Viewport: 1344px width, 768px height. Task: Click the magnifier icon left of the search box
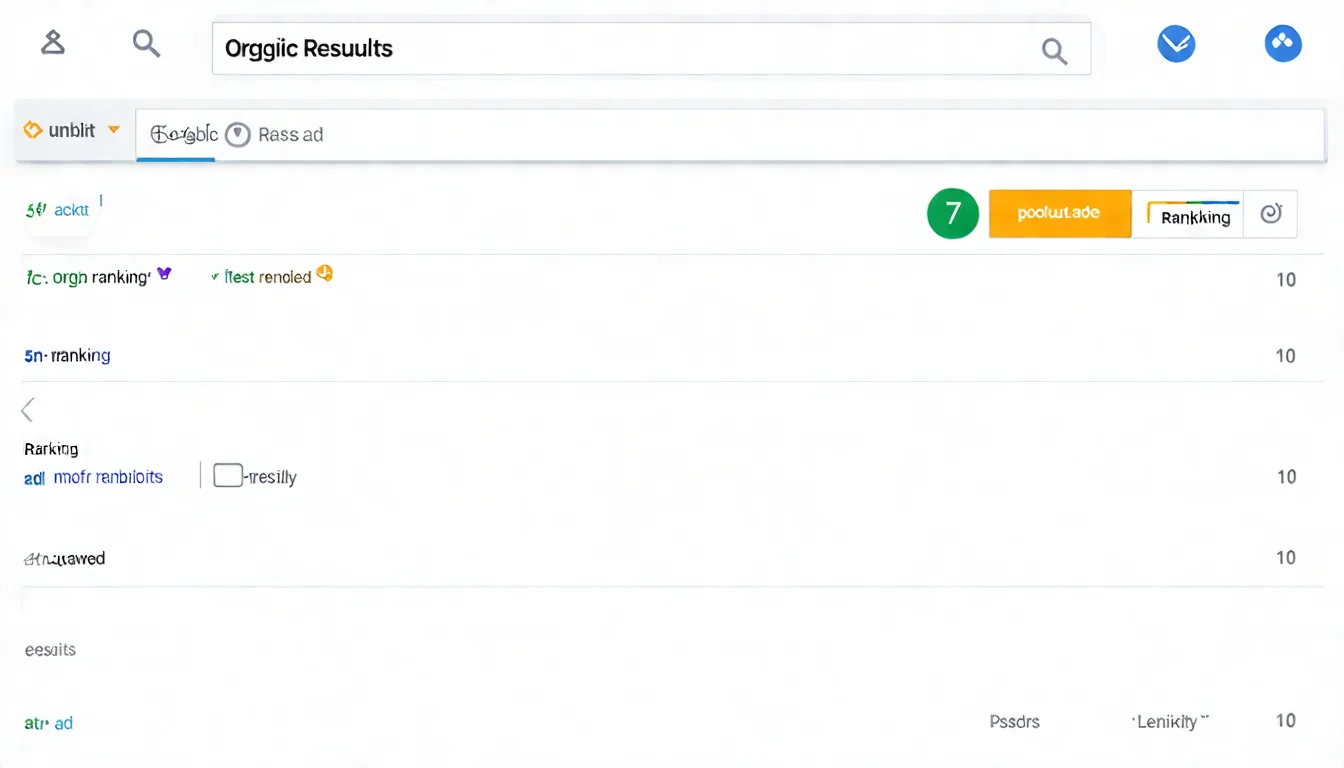click(x=146, y=43)
